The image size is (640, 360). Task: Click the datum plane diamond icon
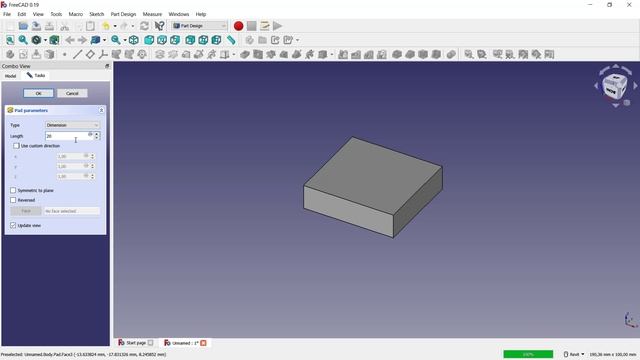(x=90, y=54)
